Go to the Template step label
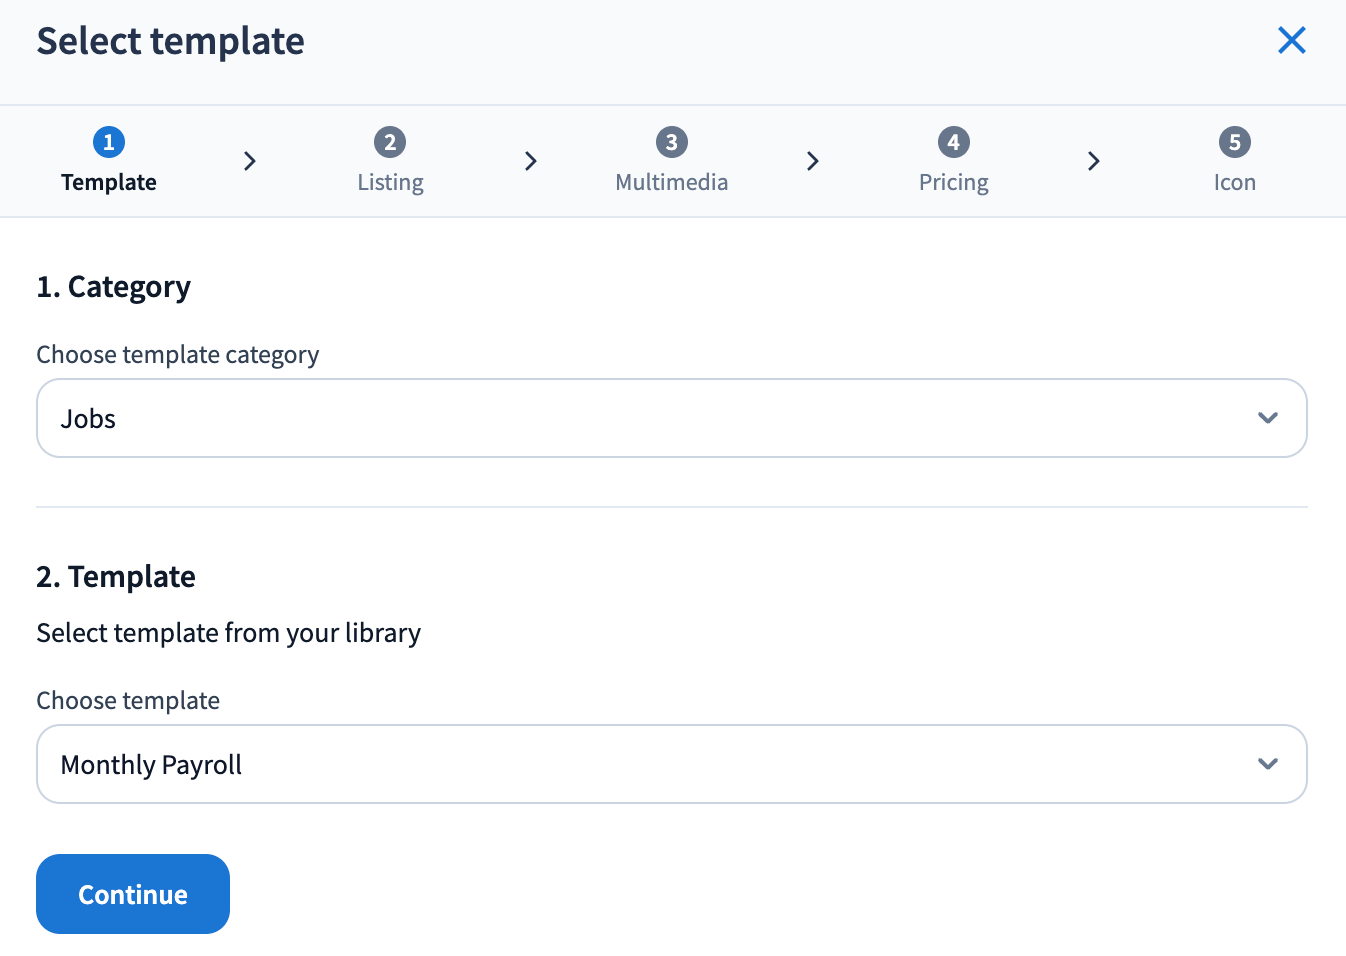This screenshot has height=956, width=1346. pos(109,183)
